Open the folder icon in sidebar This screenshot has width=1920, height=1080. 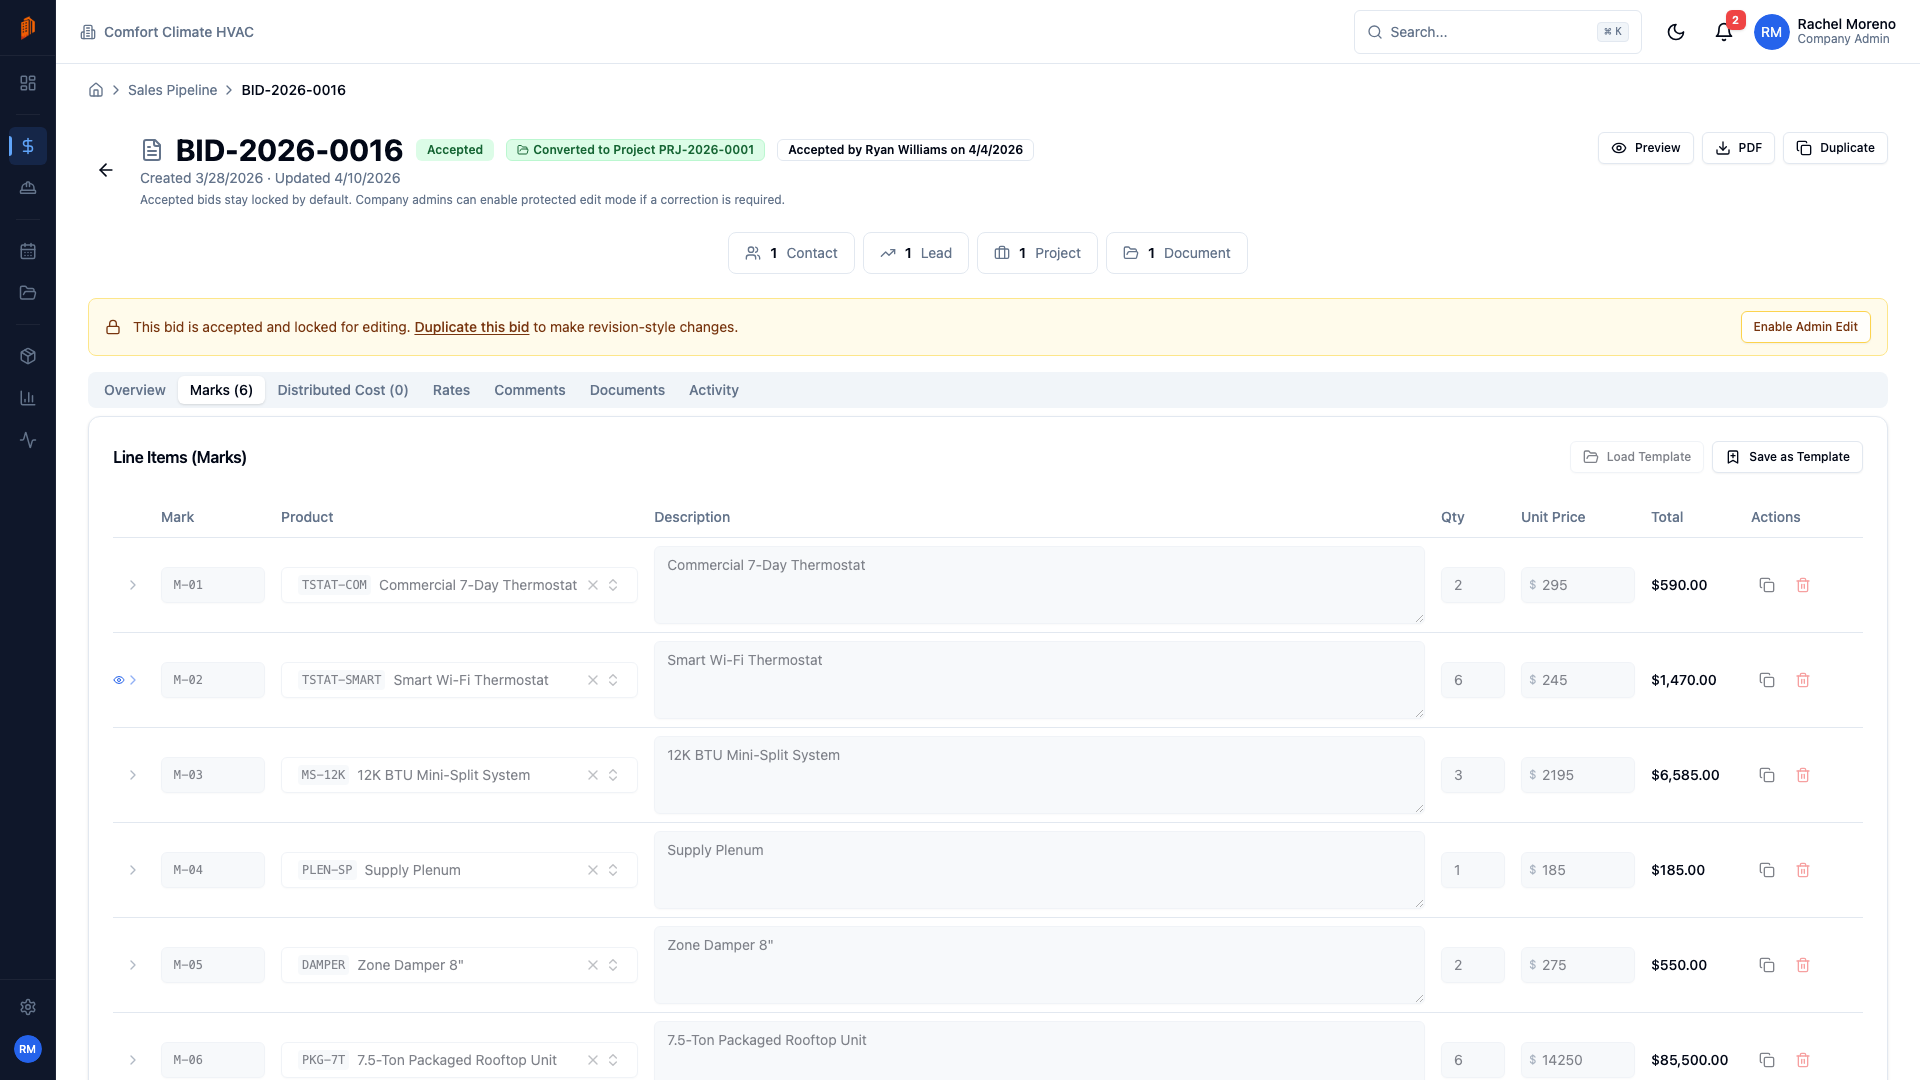click(28, 293)
